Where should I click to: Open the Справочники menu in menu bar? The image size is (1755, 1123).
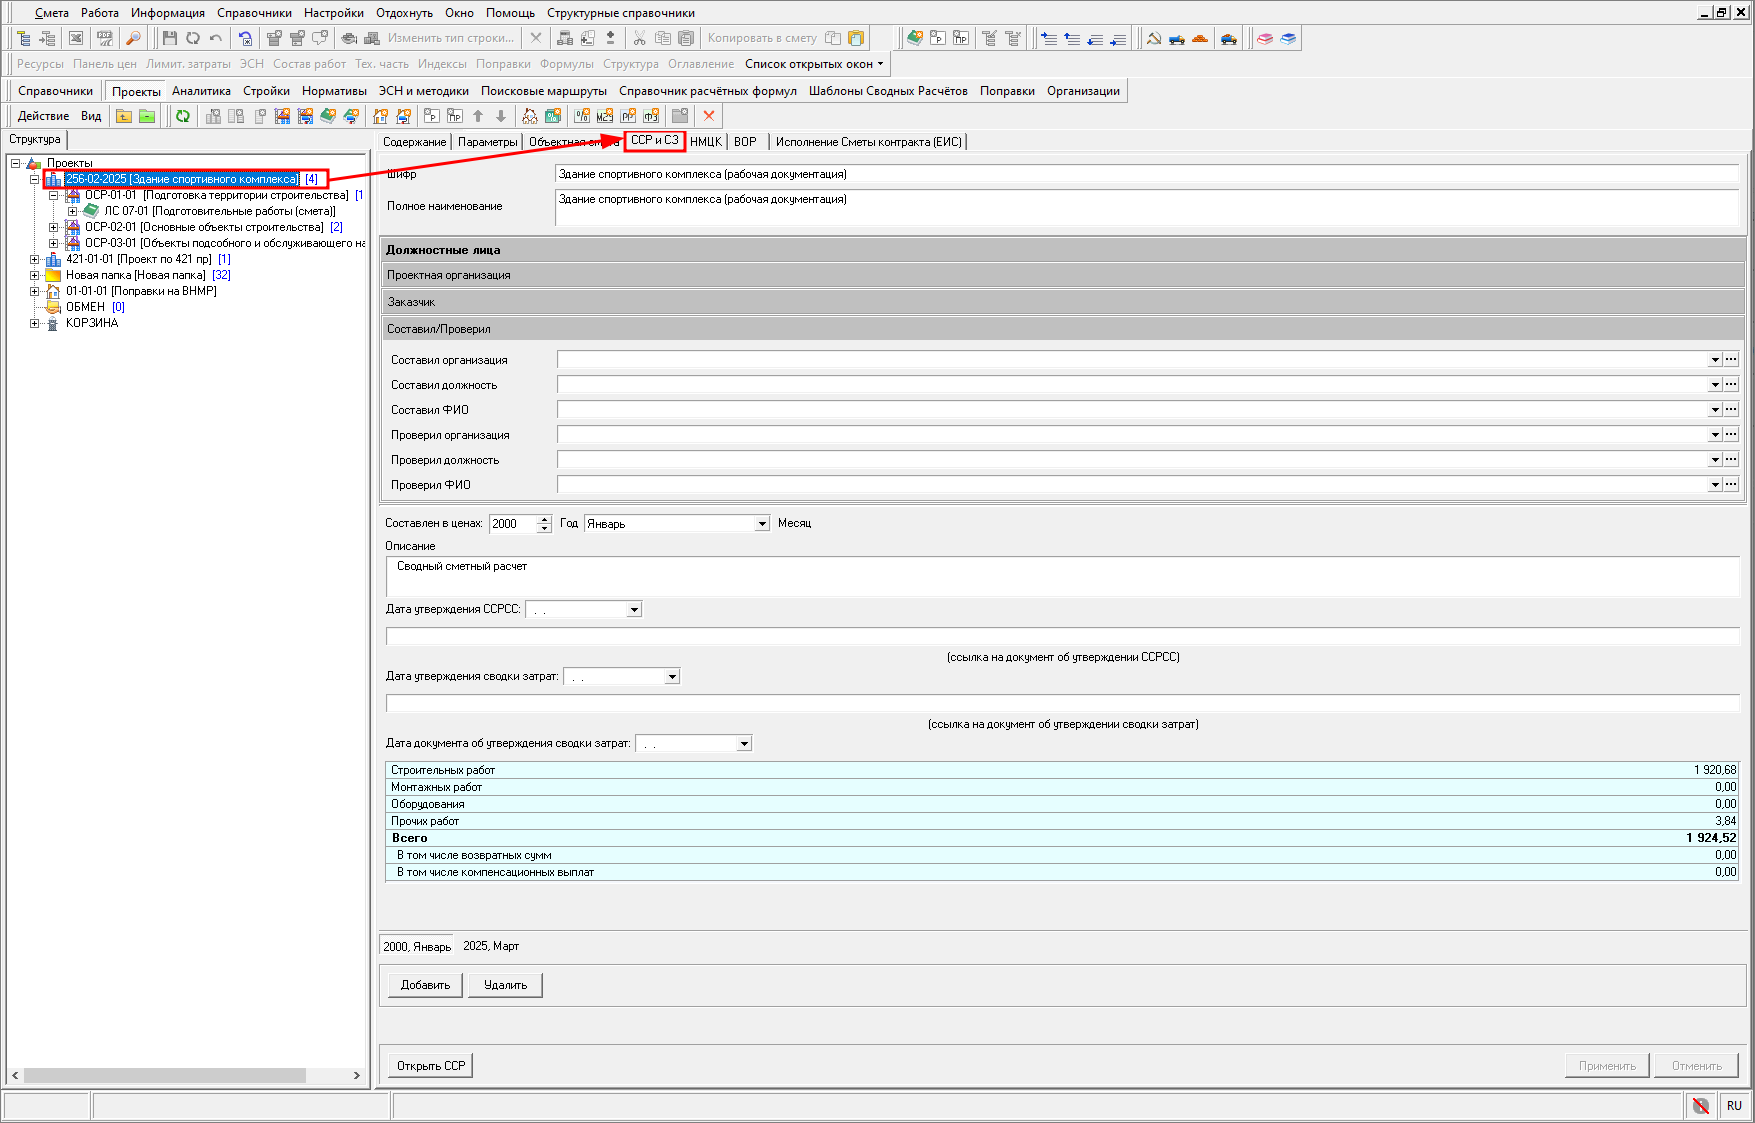click(254, 13)
